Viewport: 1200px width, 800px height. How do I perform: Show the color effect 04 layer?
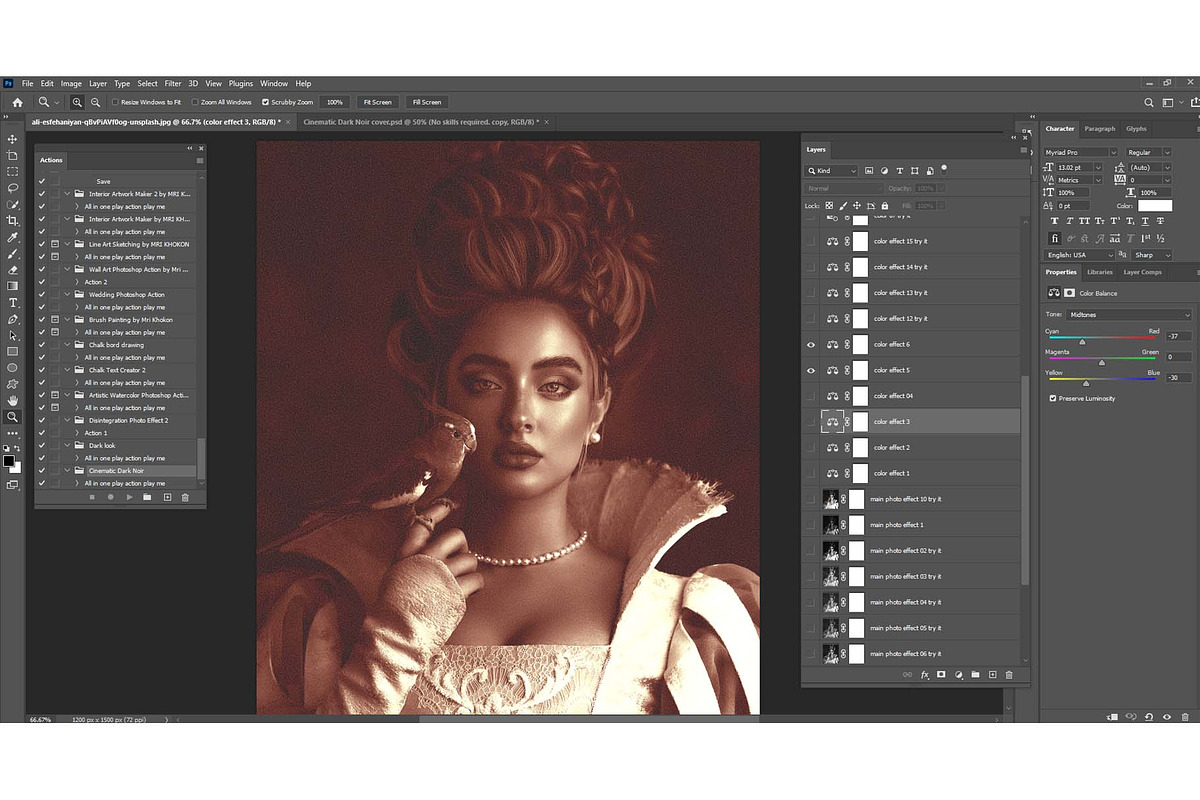coord(811,396)
